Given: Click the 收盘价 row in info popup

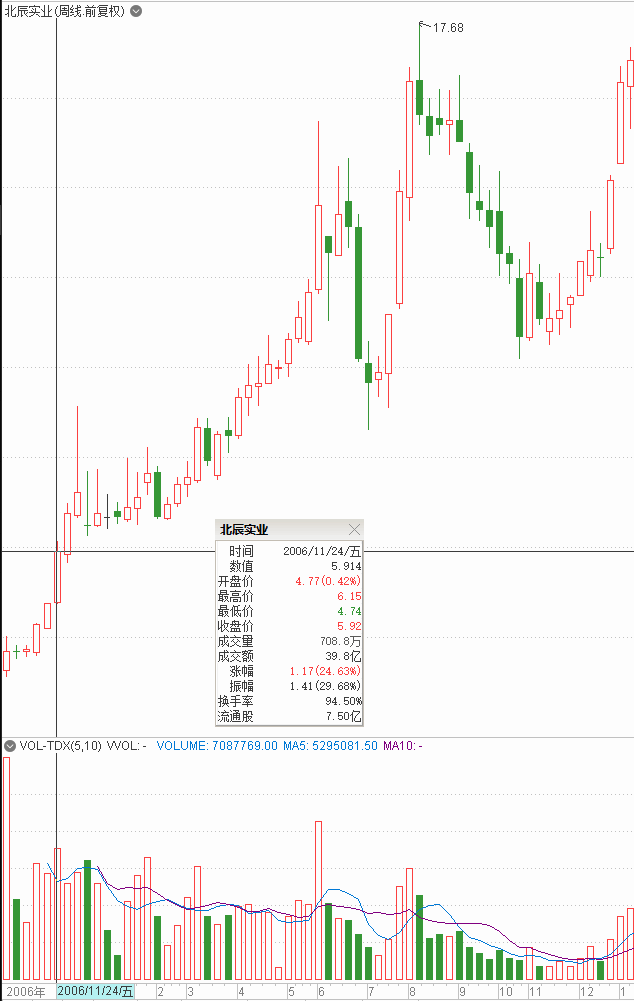Looking at the screenshot, I should [x=289, y=626].
